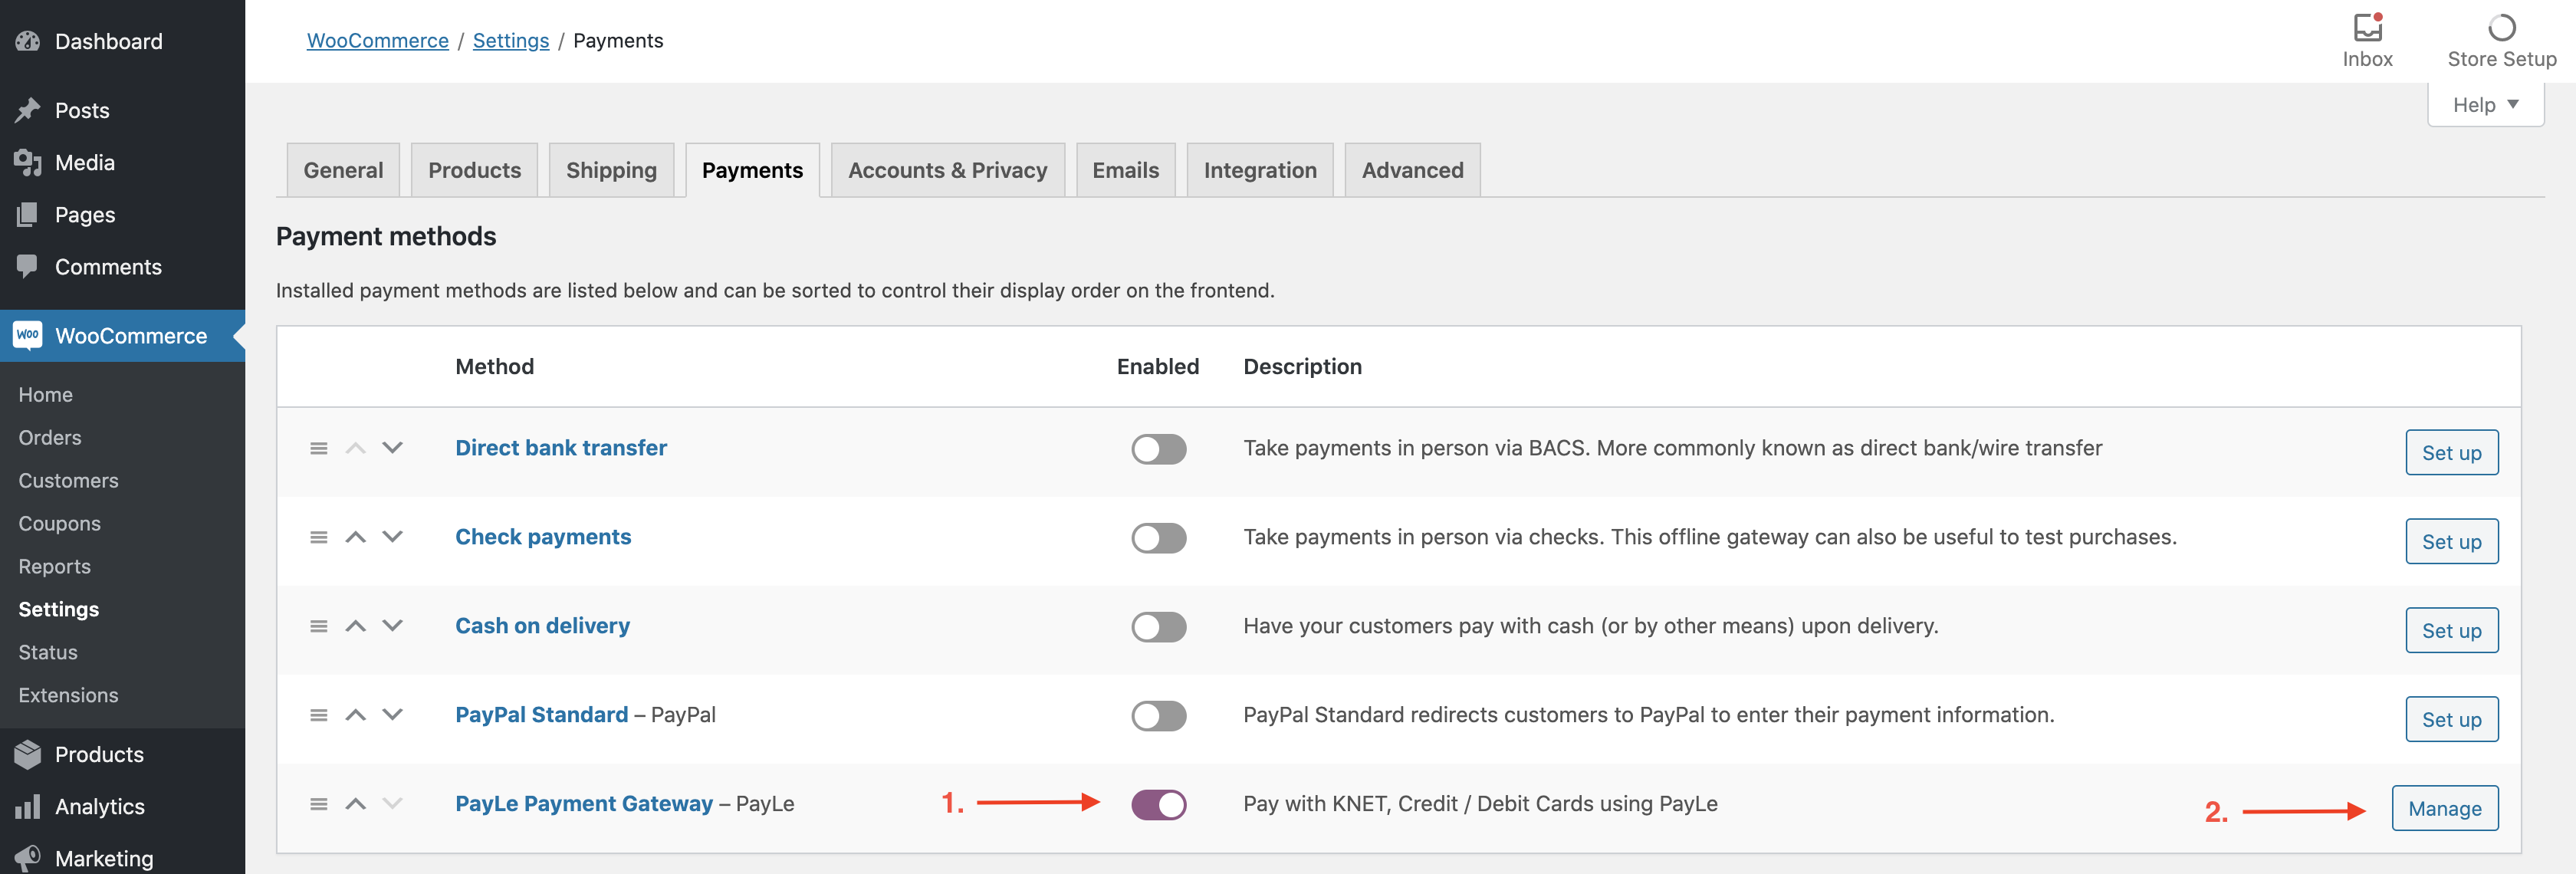Screen dimensions: 2576x874
Task: Grab the Check payments drag handle
Action: point(319,537)
